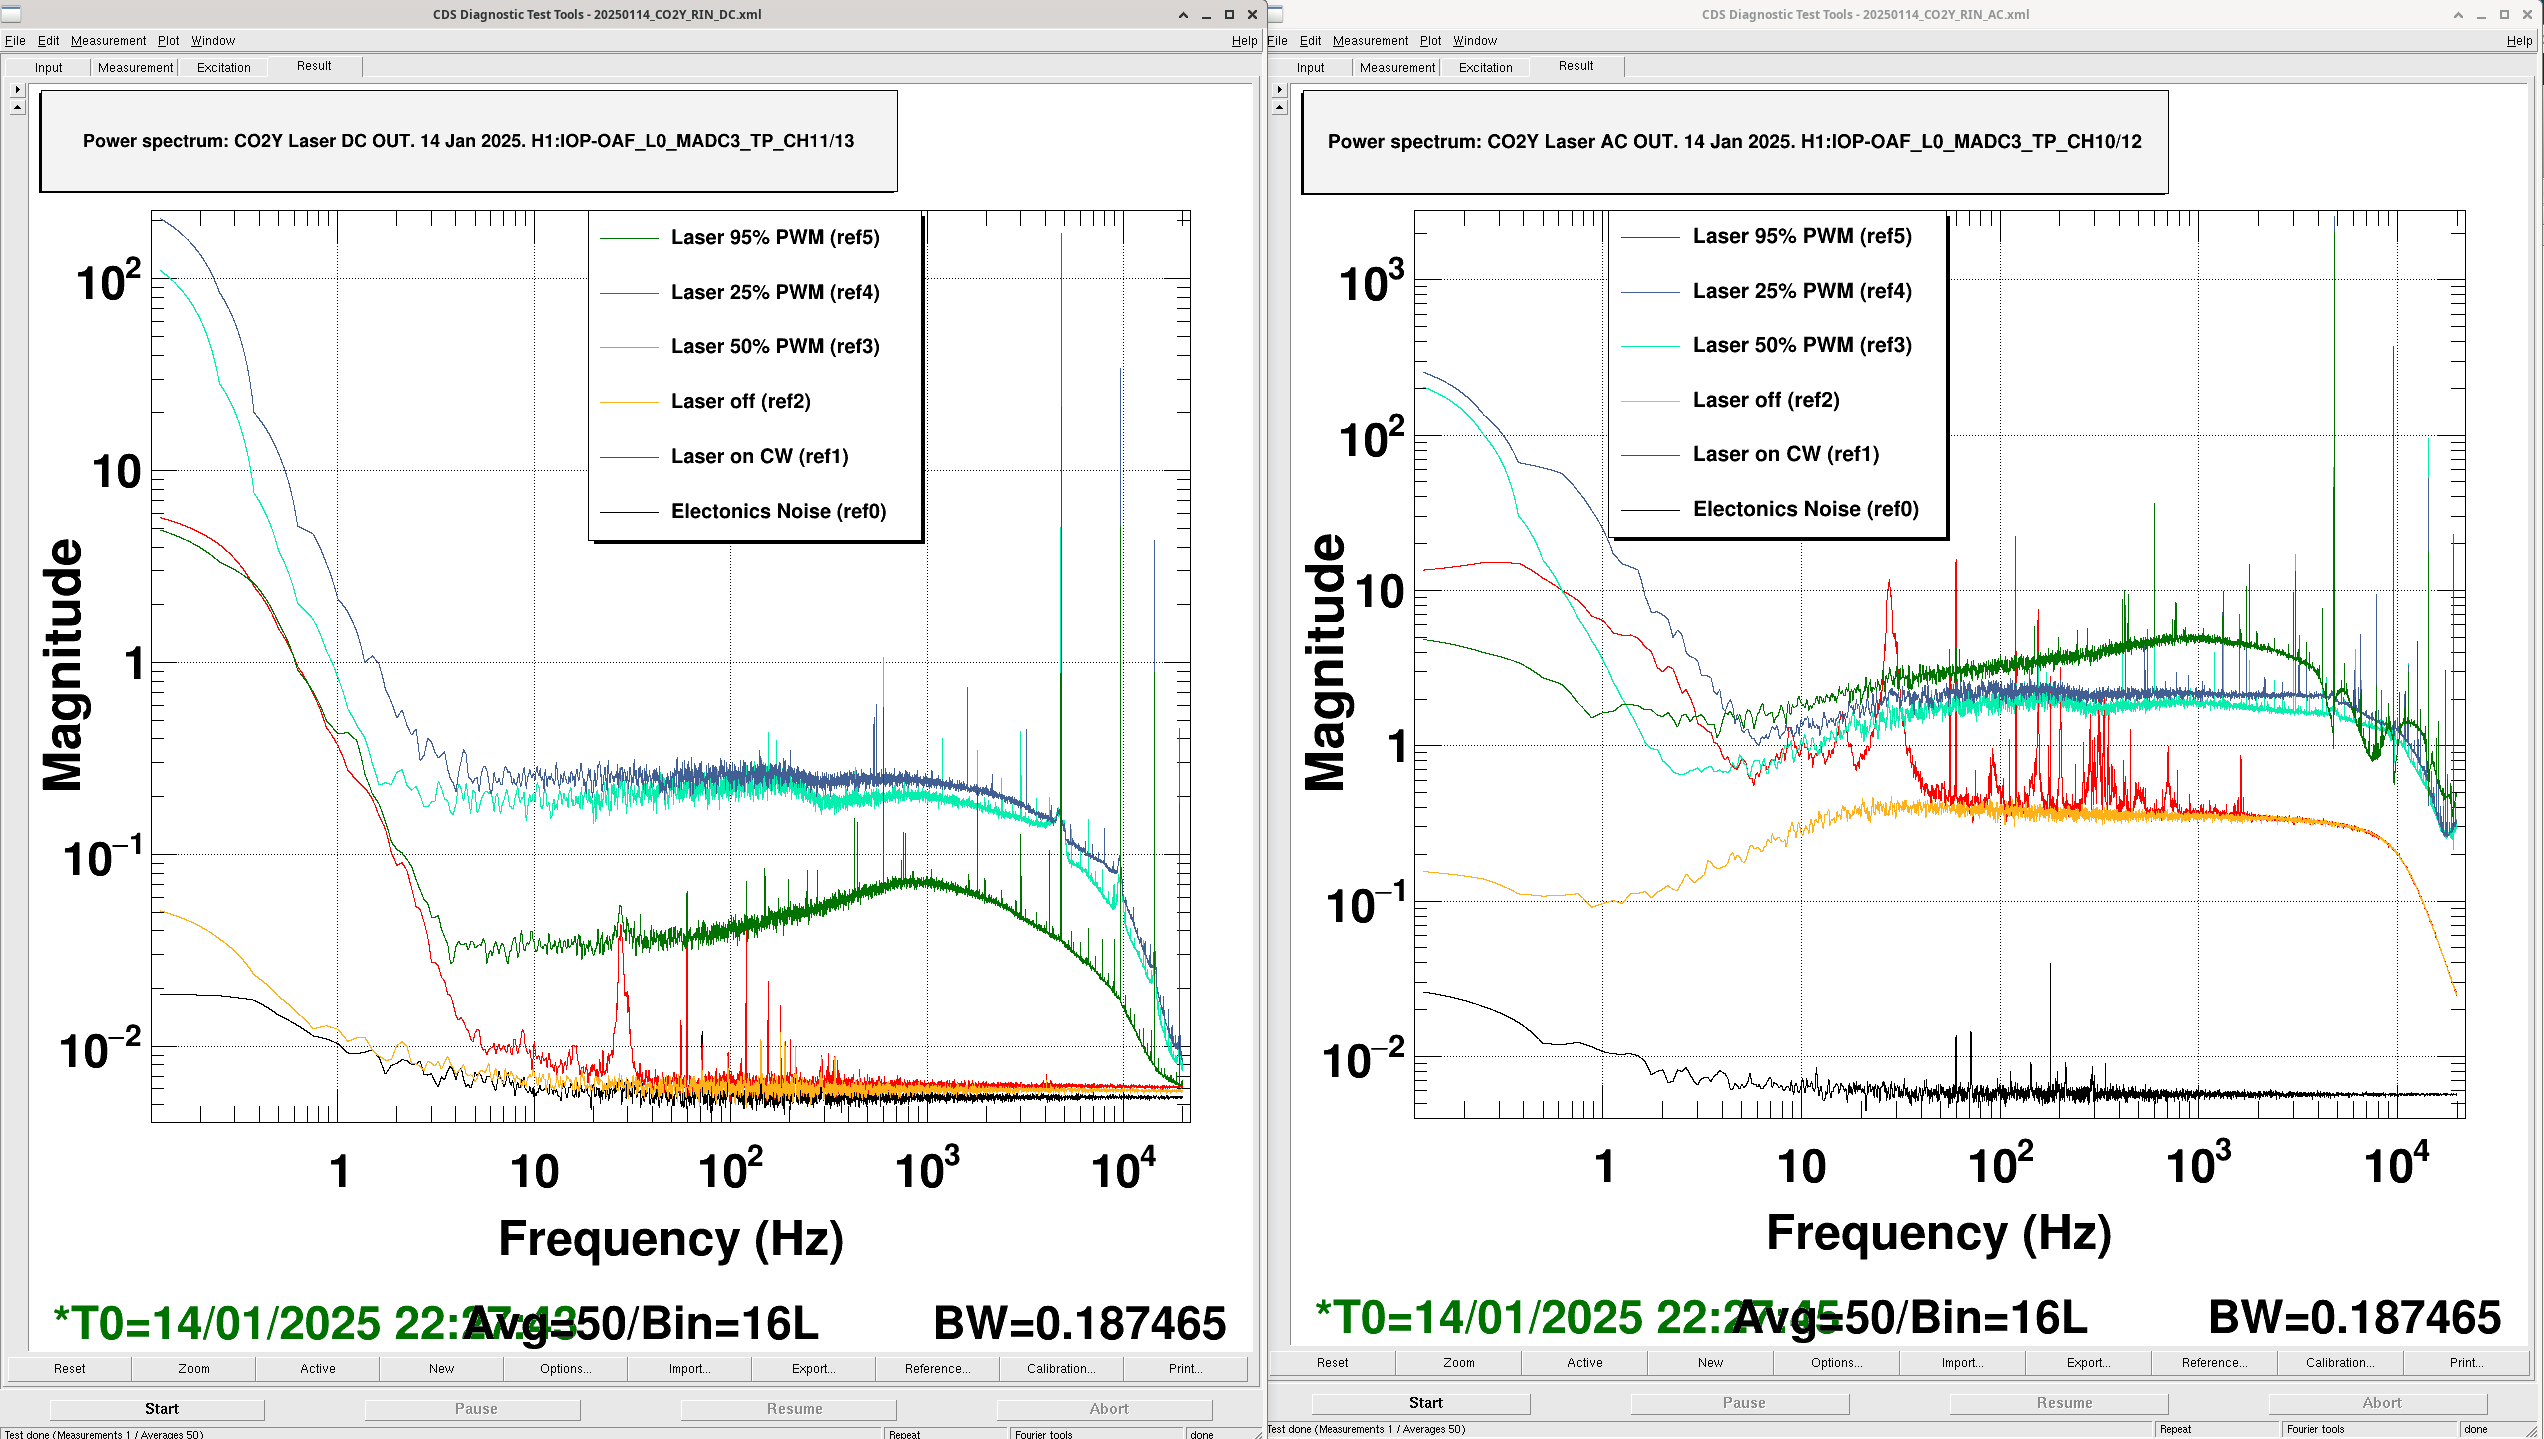Image resolution: width=2544 pixels, height=1439 pixels.
Task: Open the Help menu in AC window
Action: 2519,41
